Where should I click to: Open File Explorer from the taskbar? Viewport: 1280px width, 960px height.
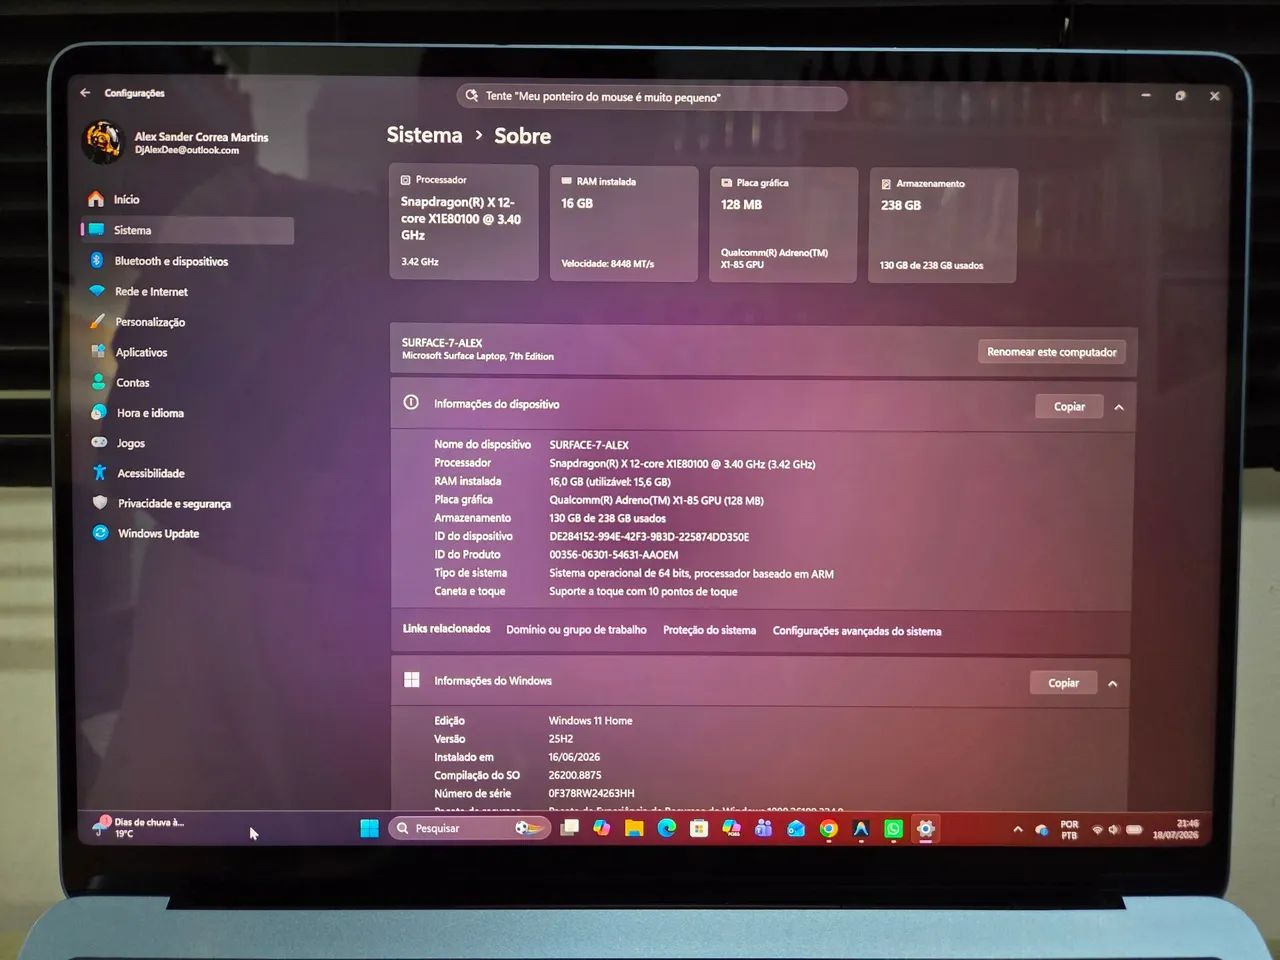click(633, 828)
